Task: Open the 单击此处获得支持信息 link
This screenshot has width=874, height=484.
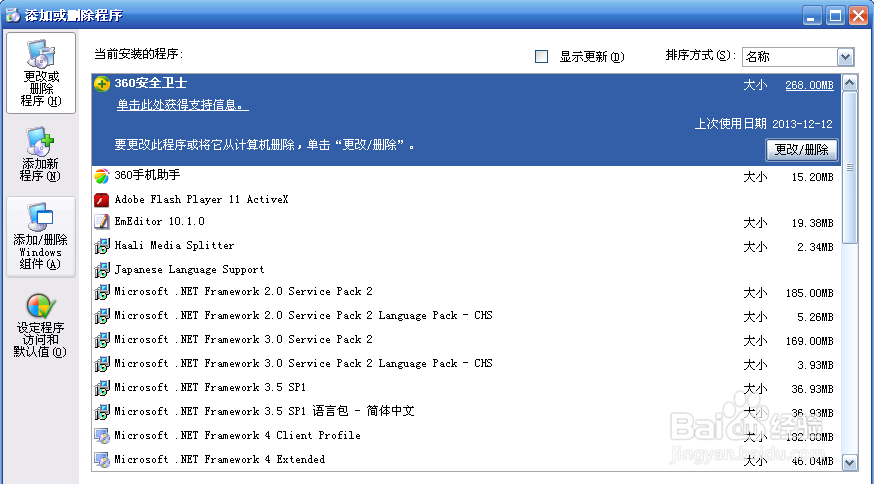Action: point(182,104)
